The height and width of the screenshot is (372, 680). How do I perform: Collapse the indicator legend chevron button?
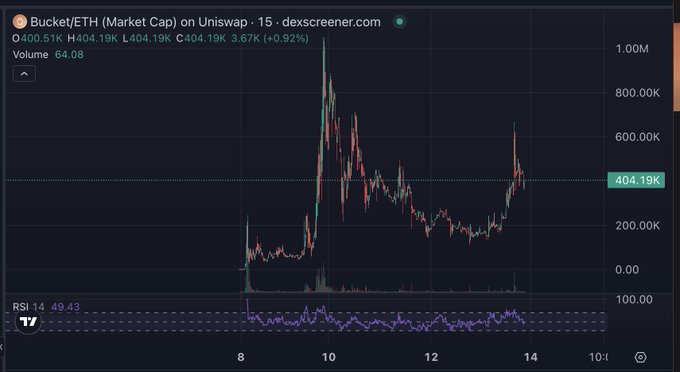pos(24,74)
